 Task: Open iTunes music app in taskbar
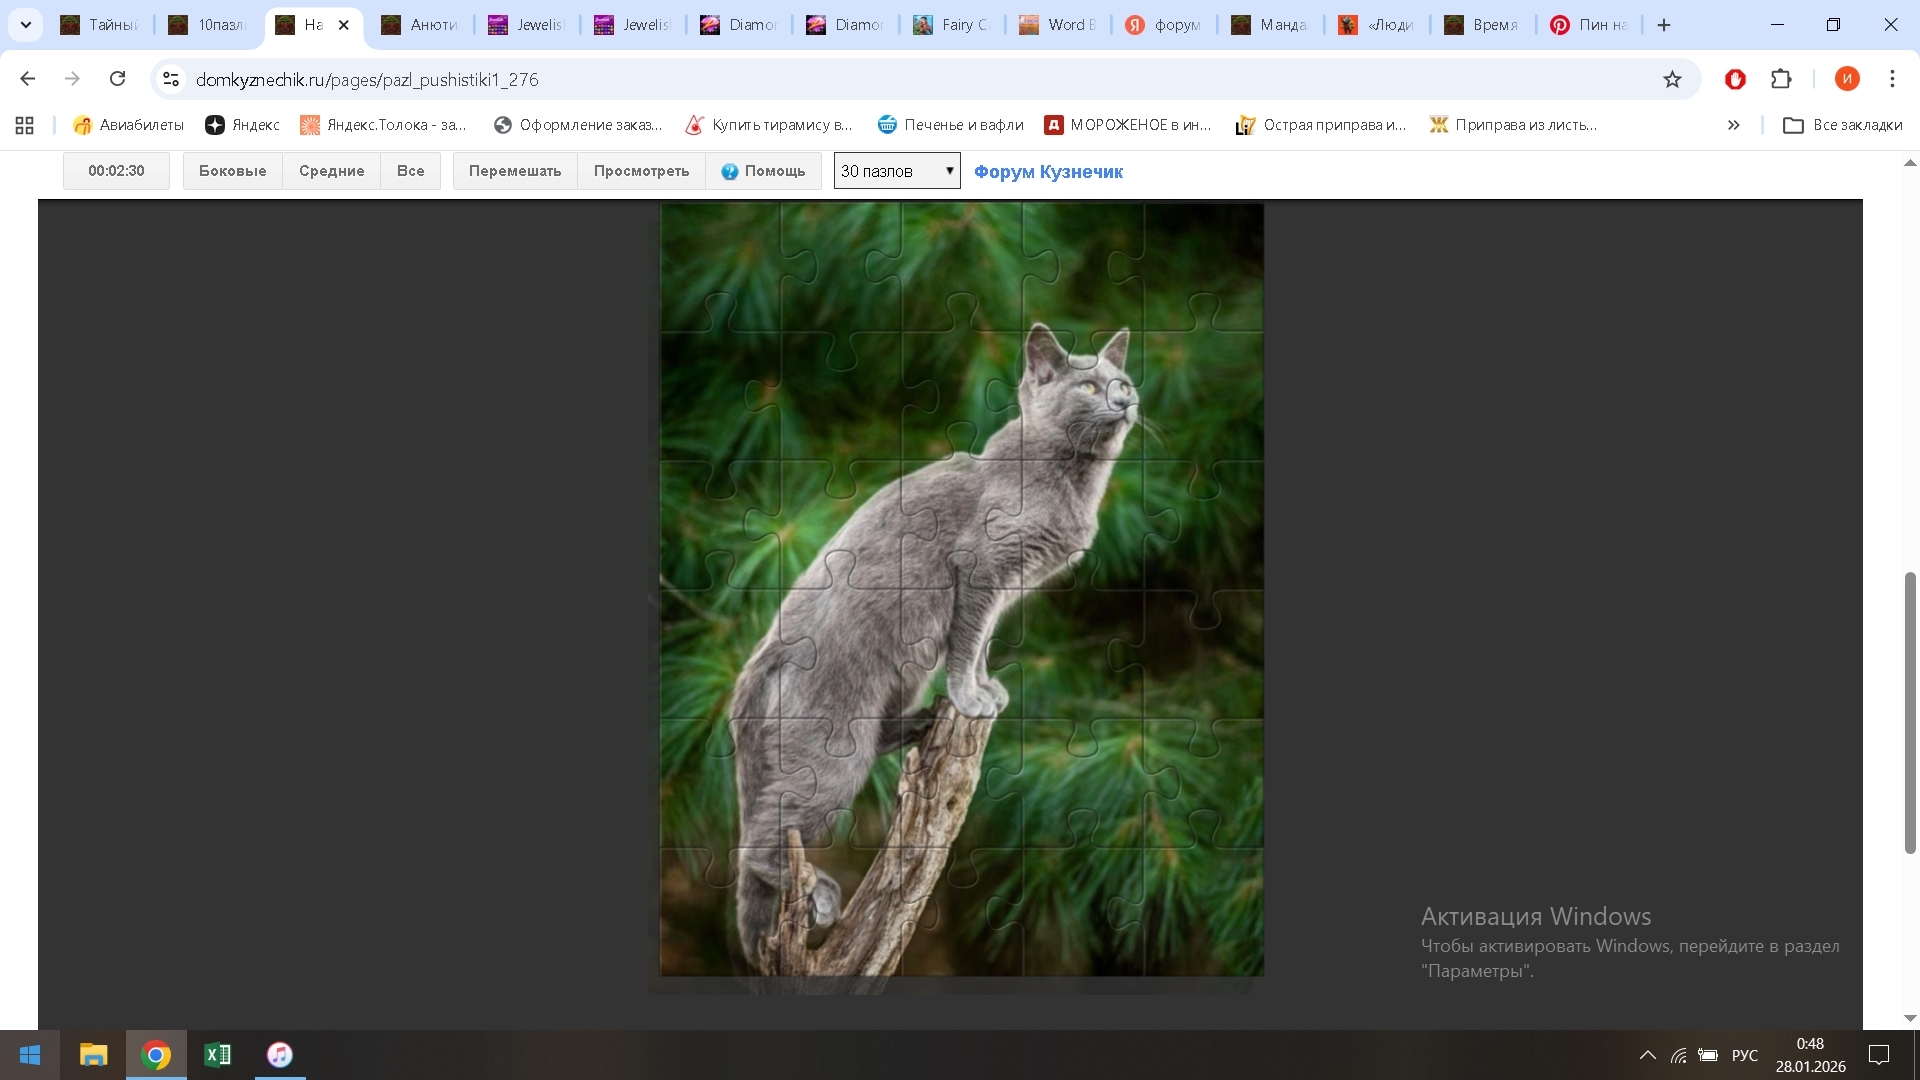[280, 1055]
